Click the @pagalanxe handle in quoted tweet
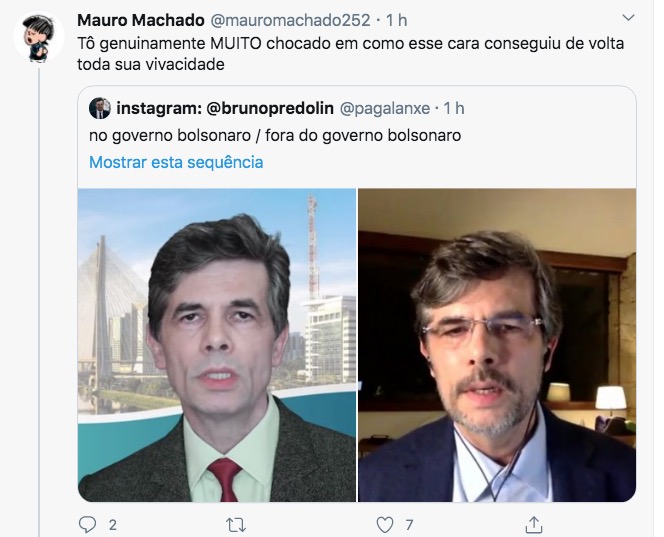 [385, 108]
